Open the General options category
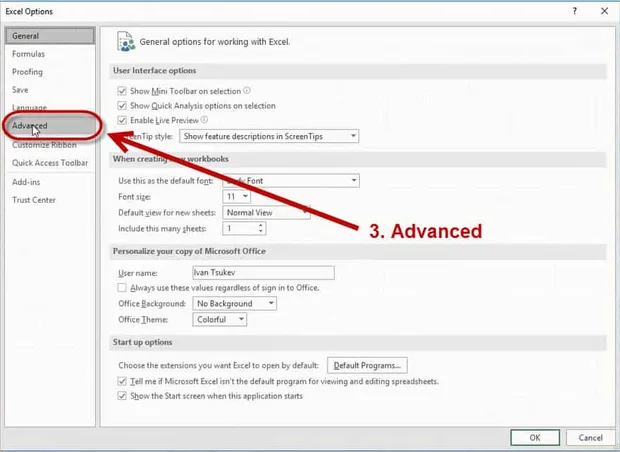Screen dimensions: 620x452 (x=50, y=36)
